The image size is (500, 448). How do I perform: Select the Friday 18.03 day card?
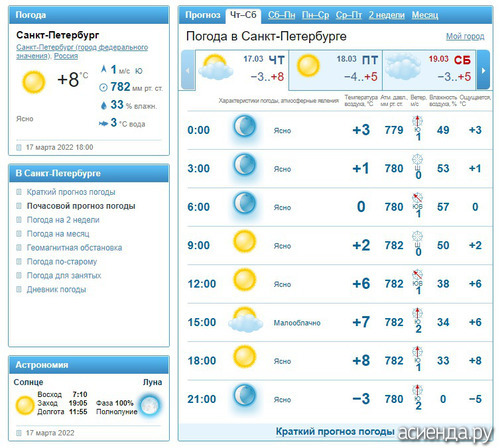pos(335,70)
